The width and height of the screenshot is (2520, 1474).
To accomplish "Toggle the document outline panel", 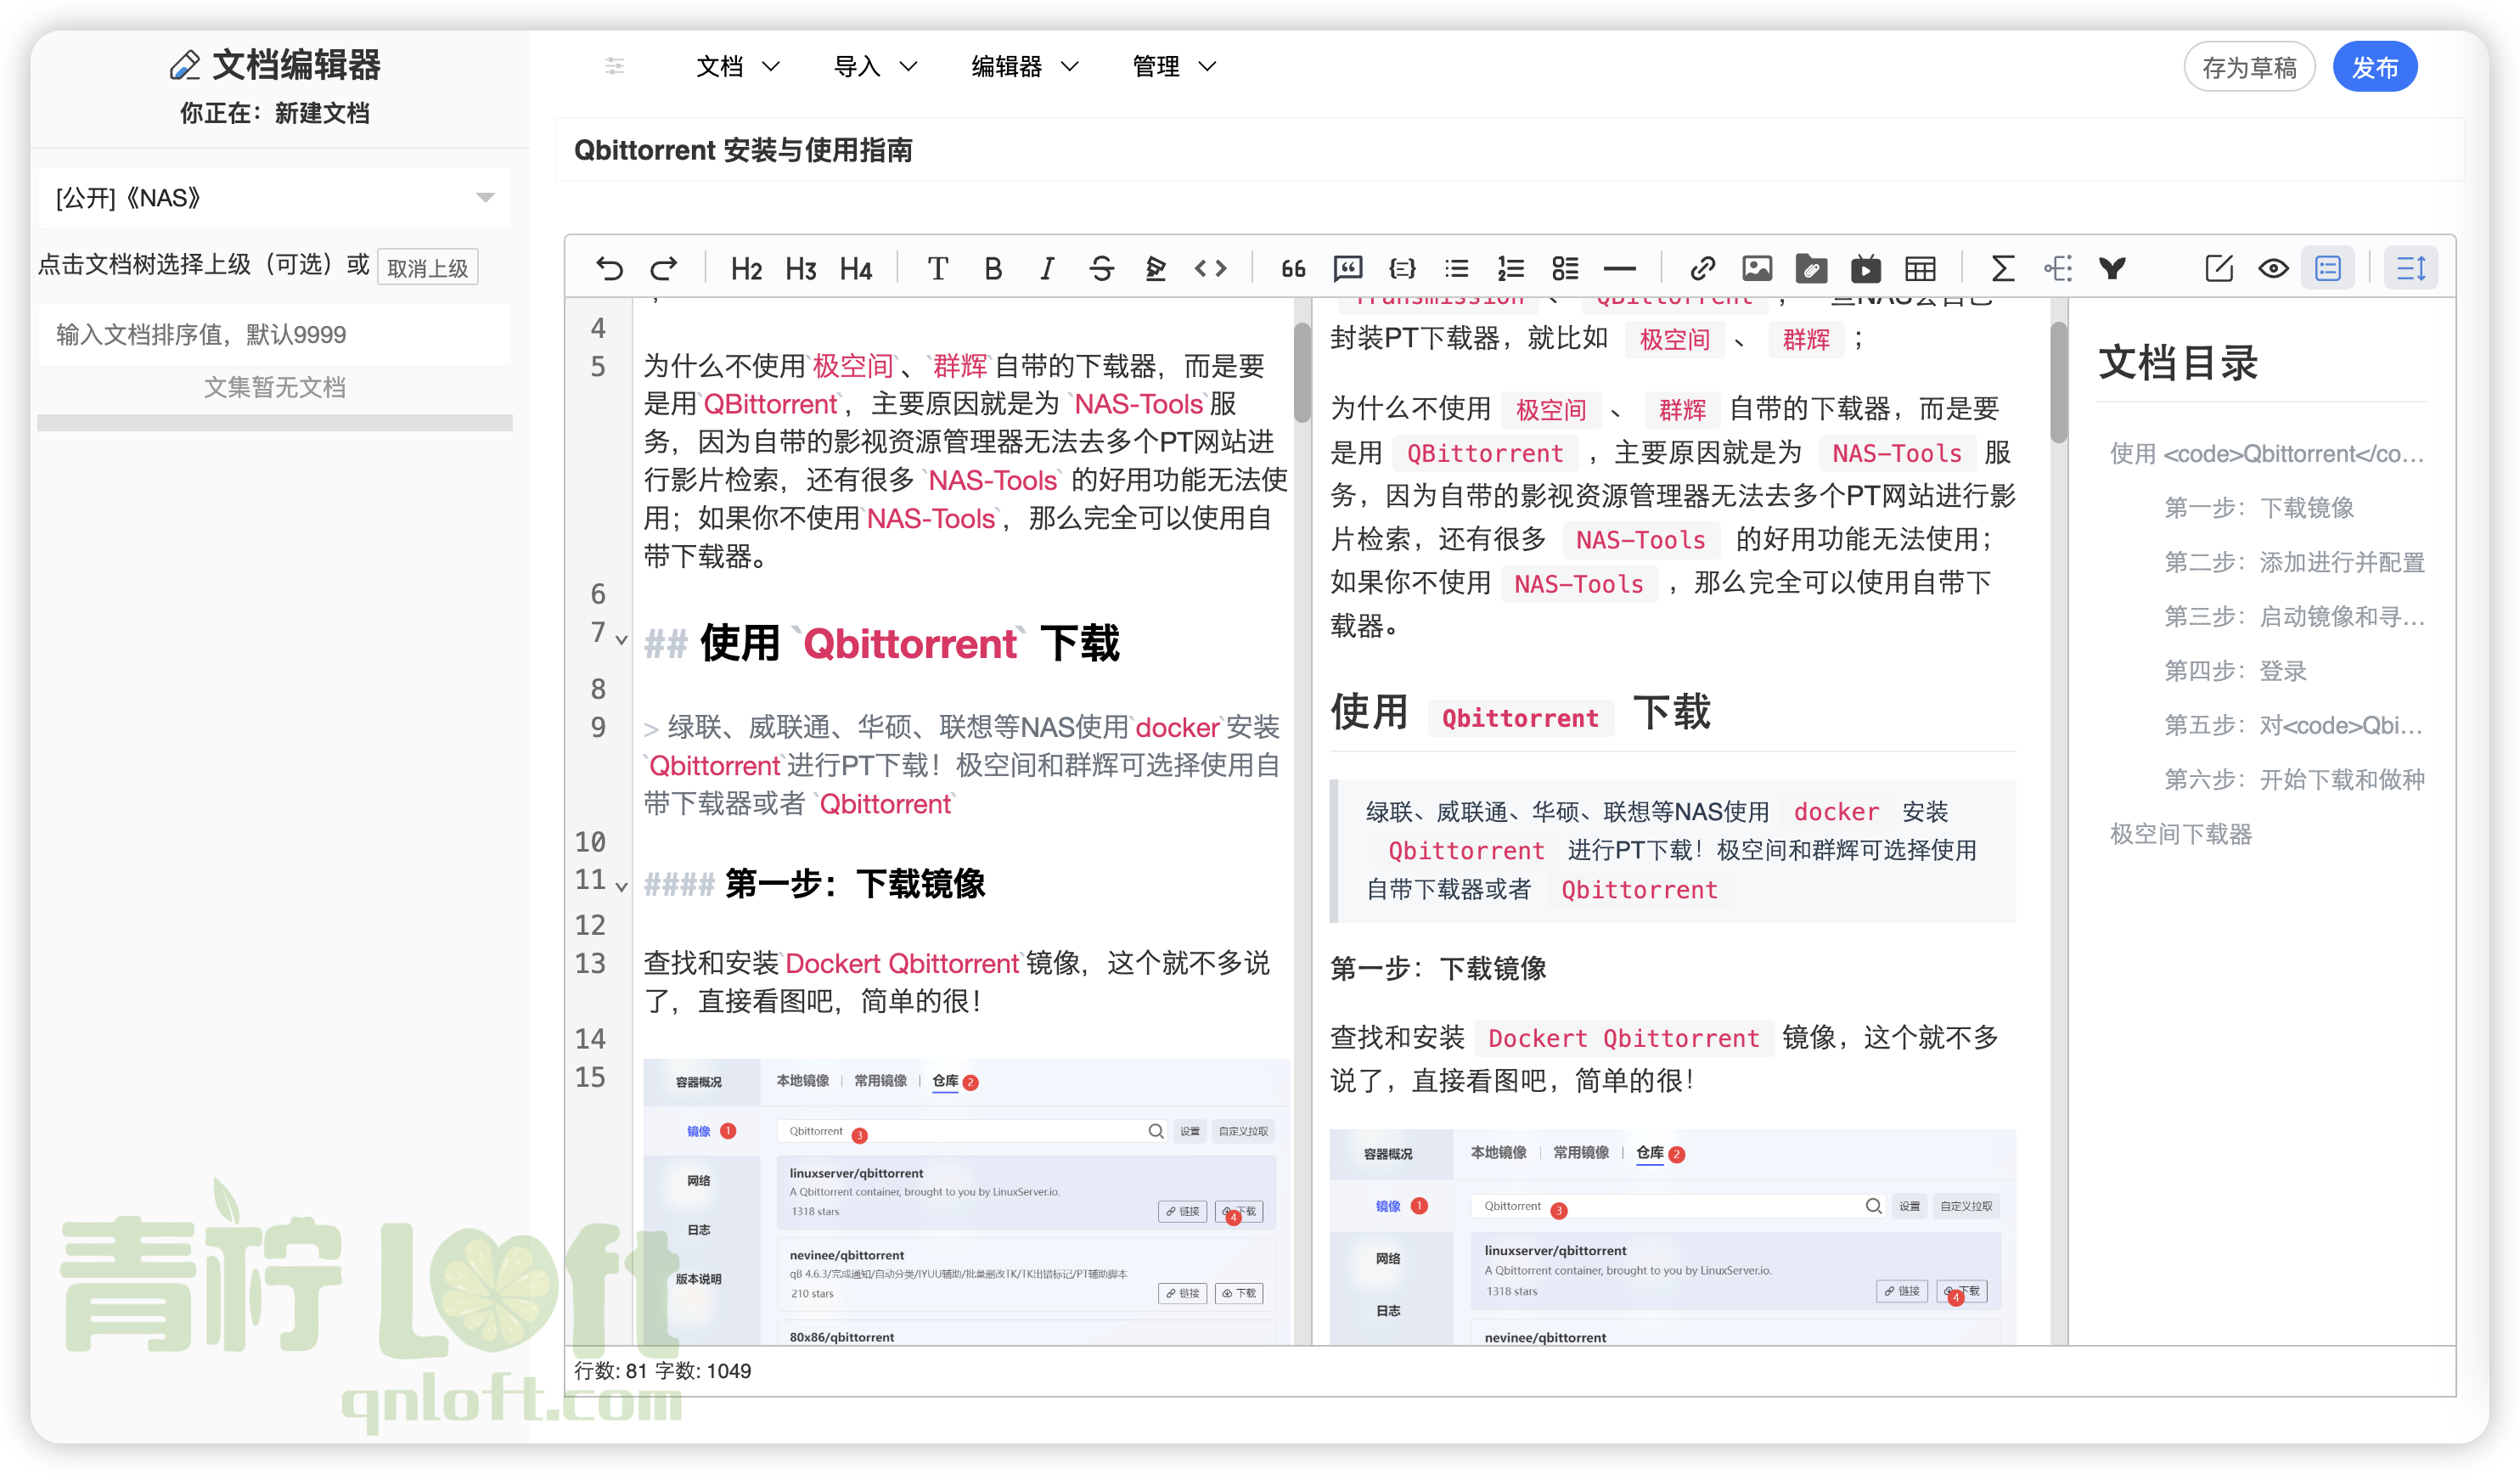I will click(2328, 268).
